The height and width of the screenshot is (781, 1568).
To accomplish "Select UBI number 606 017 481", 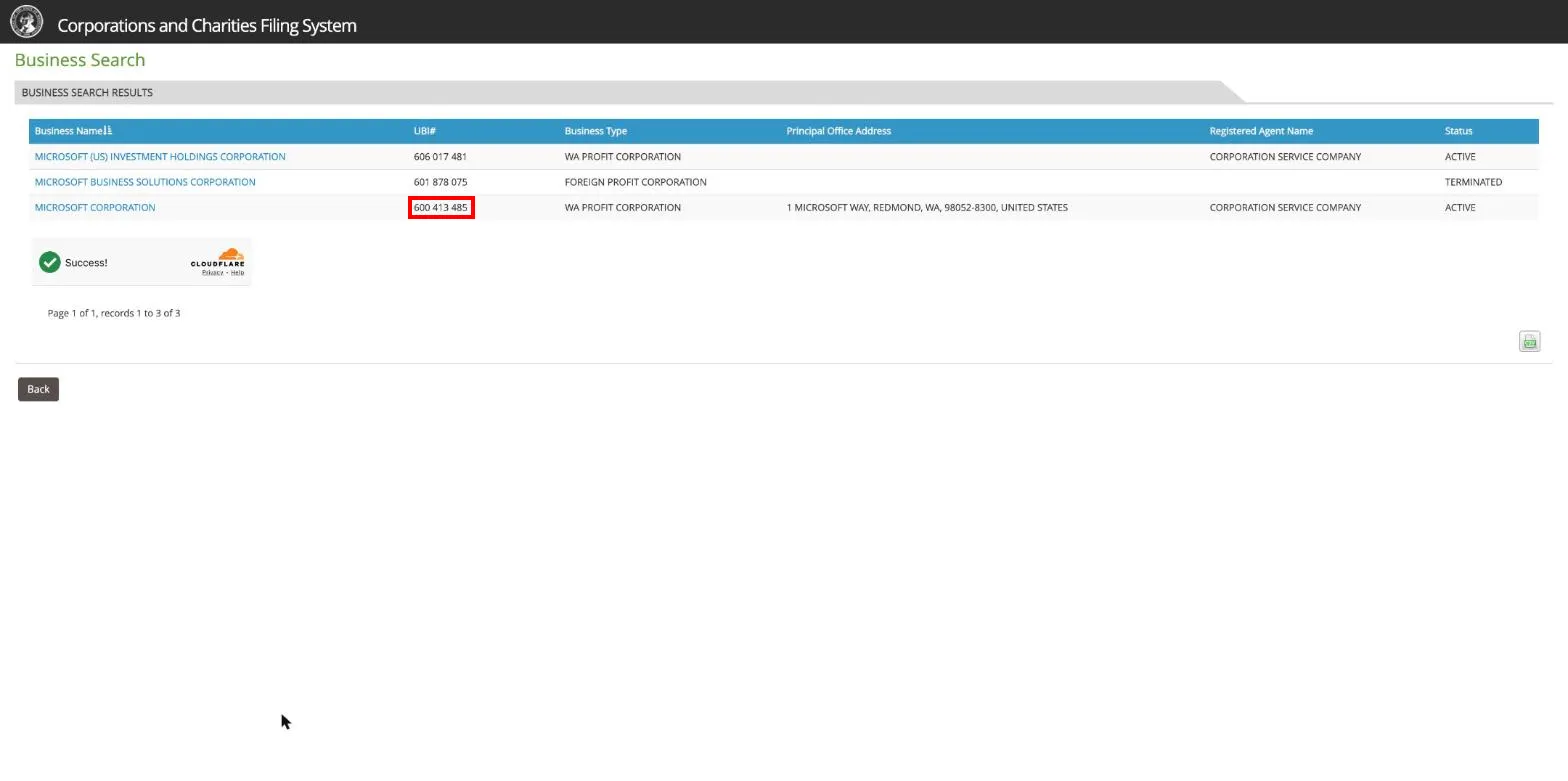I will [440, 157].
